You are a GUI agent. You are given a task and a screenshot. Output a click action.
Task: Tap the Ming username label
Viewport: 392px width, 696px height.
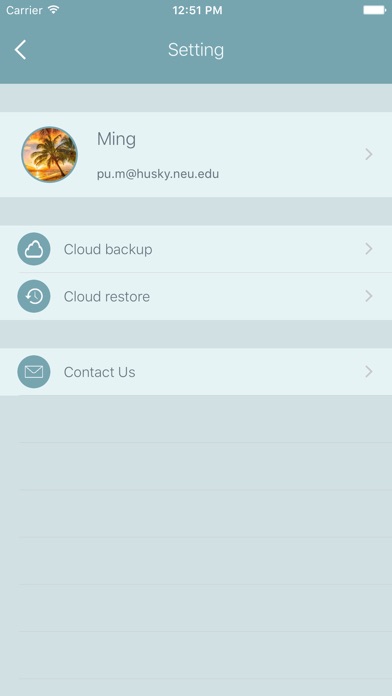pyautogui.click(x=116, y=140)
